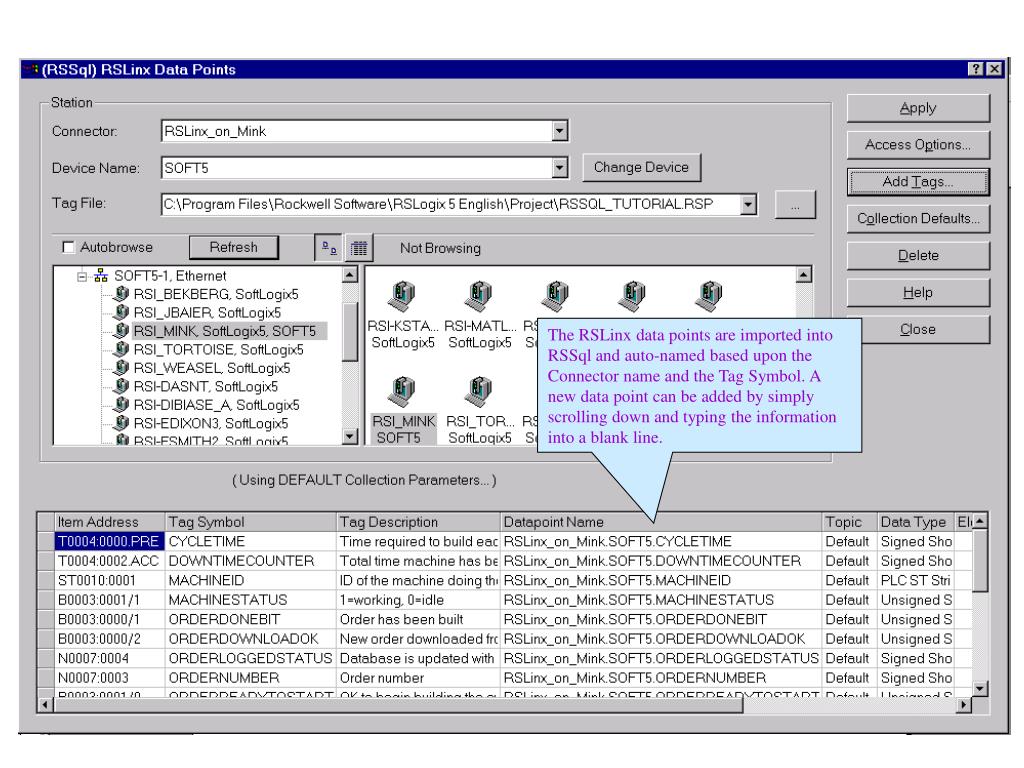
Task: Click the large-icons view toggle button
Action: pos(329,248)
